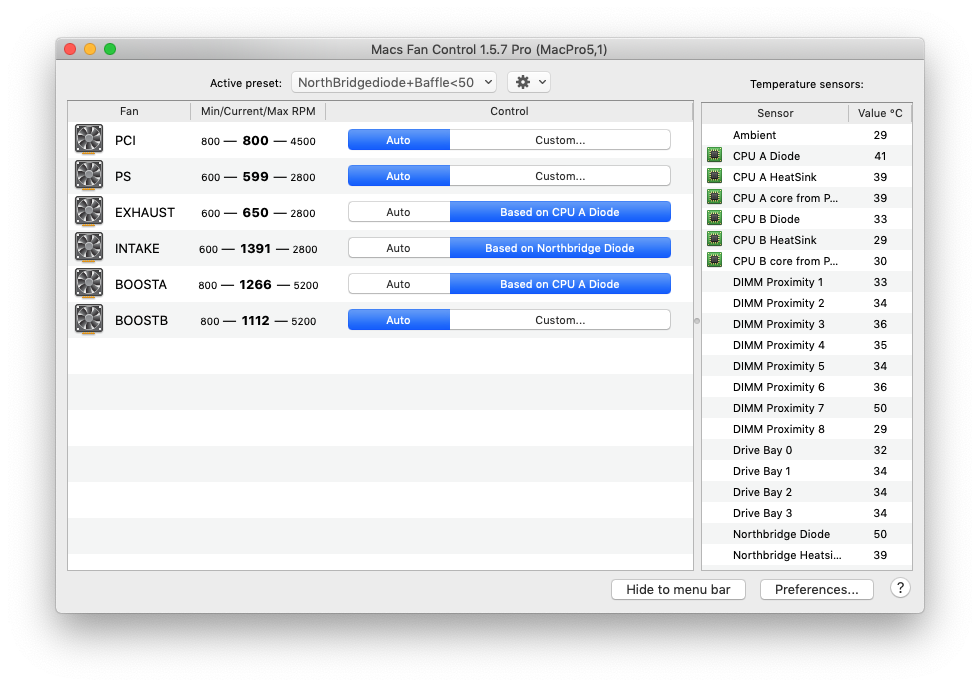Select the DIMM Proximity 4 row
980x687 pixels.
click(807, 345)
